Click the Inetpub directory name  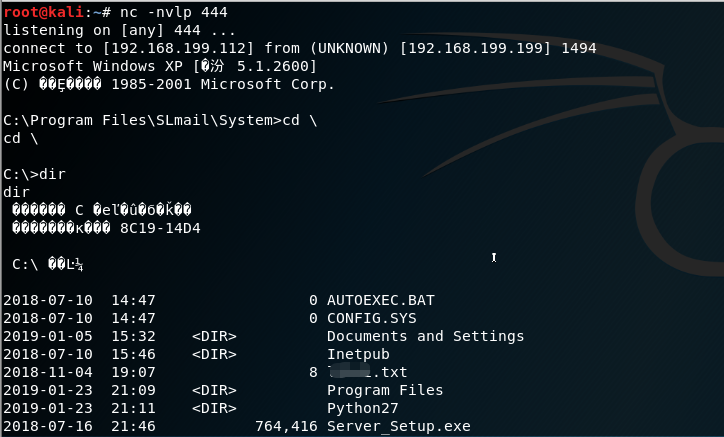[x=358, y=355]
